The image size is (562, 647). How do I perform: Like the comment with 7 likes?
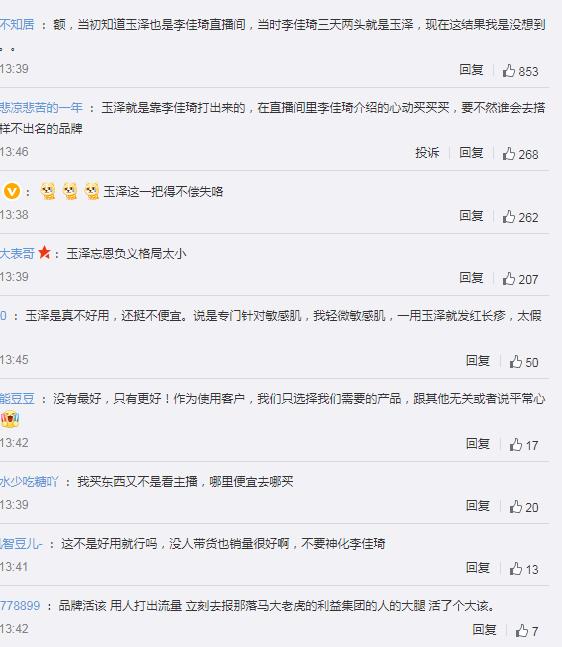[x=527, y=631]
